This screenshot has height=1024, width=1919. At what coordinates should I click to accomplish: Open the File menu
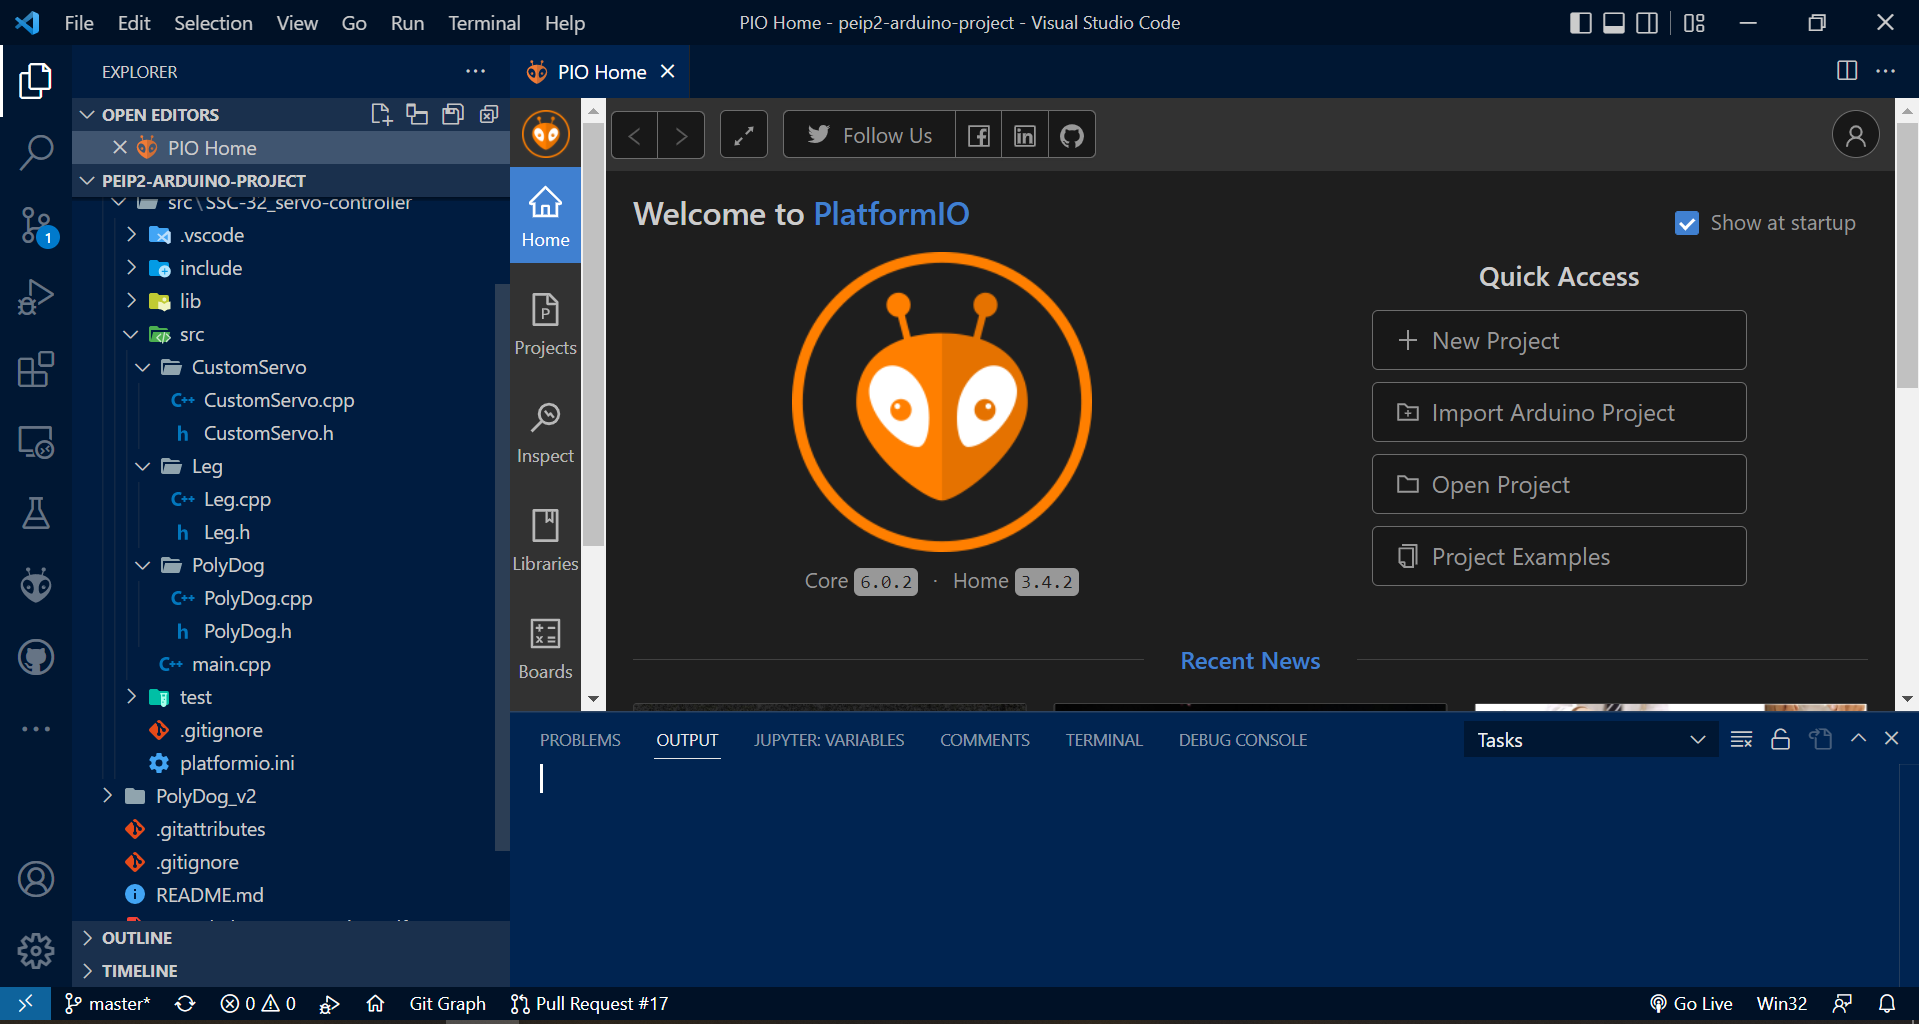coord(78,23)
